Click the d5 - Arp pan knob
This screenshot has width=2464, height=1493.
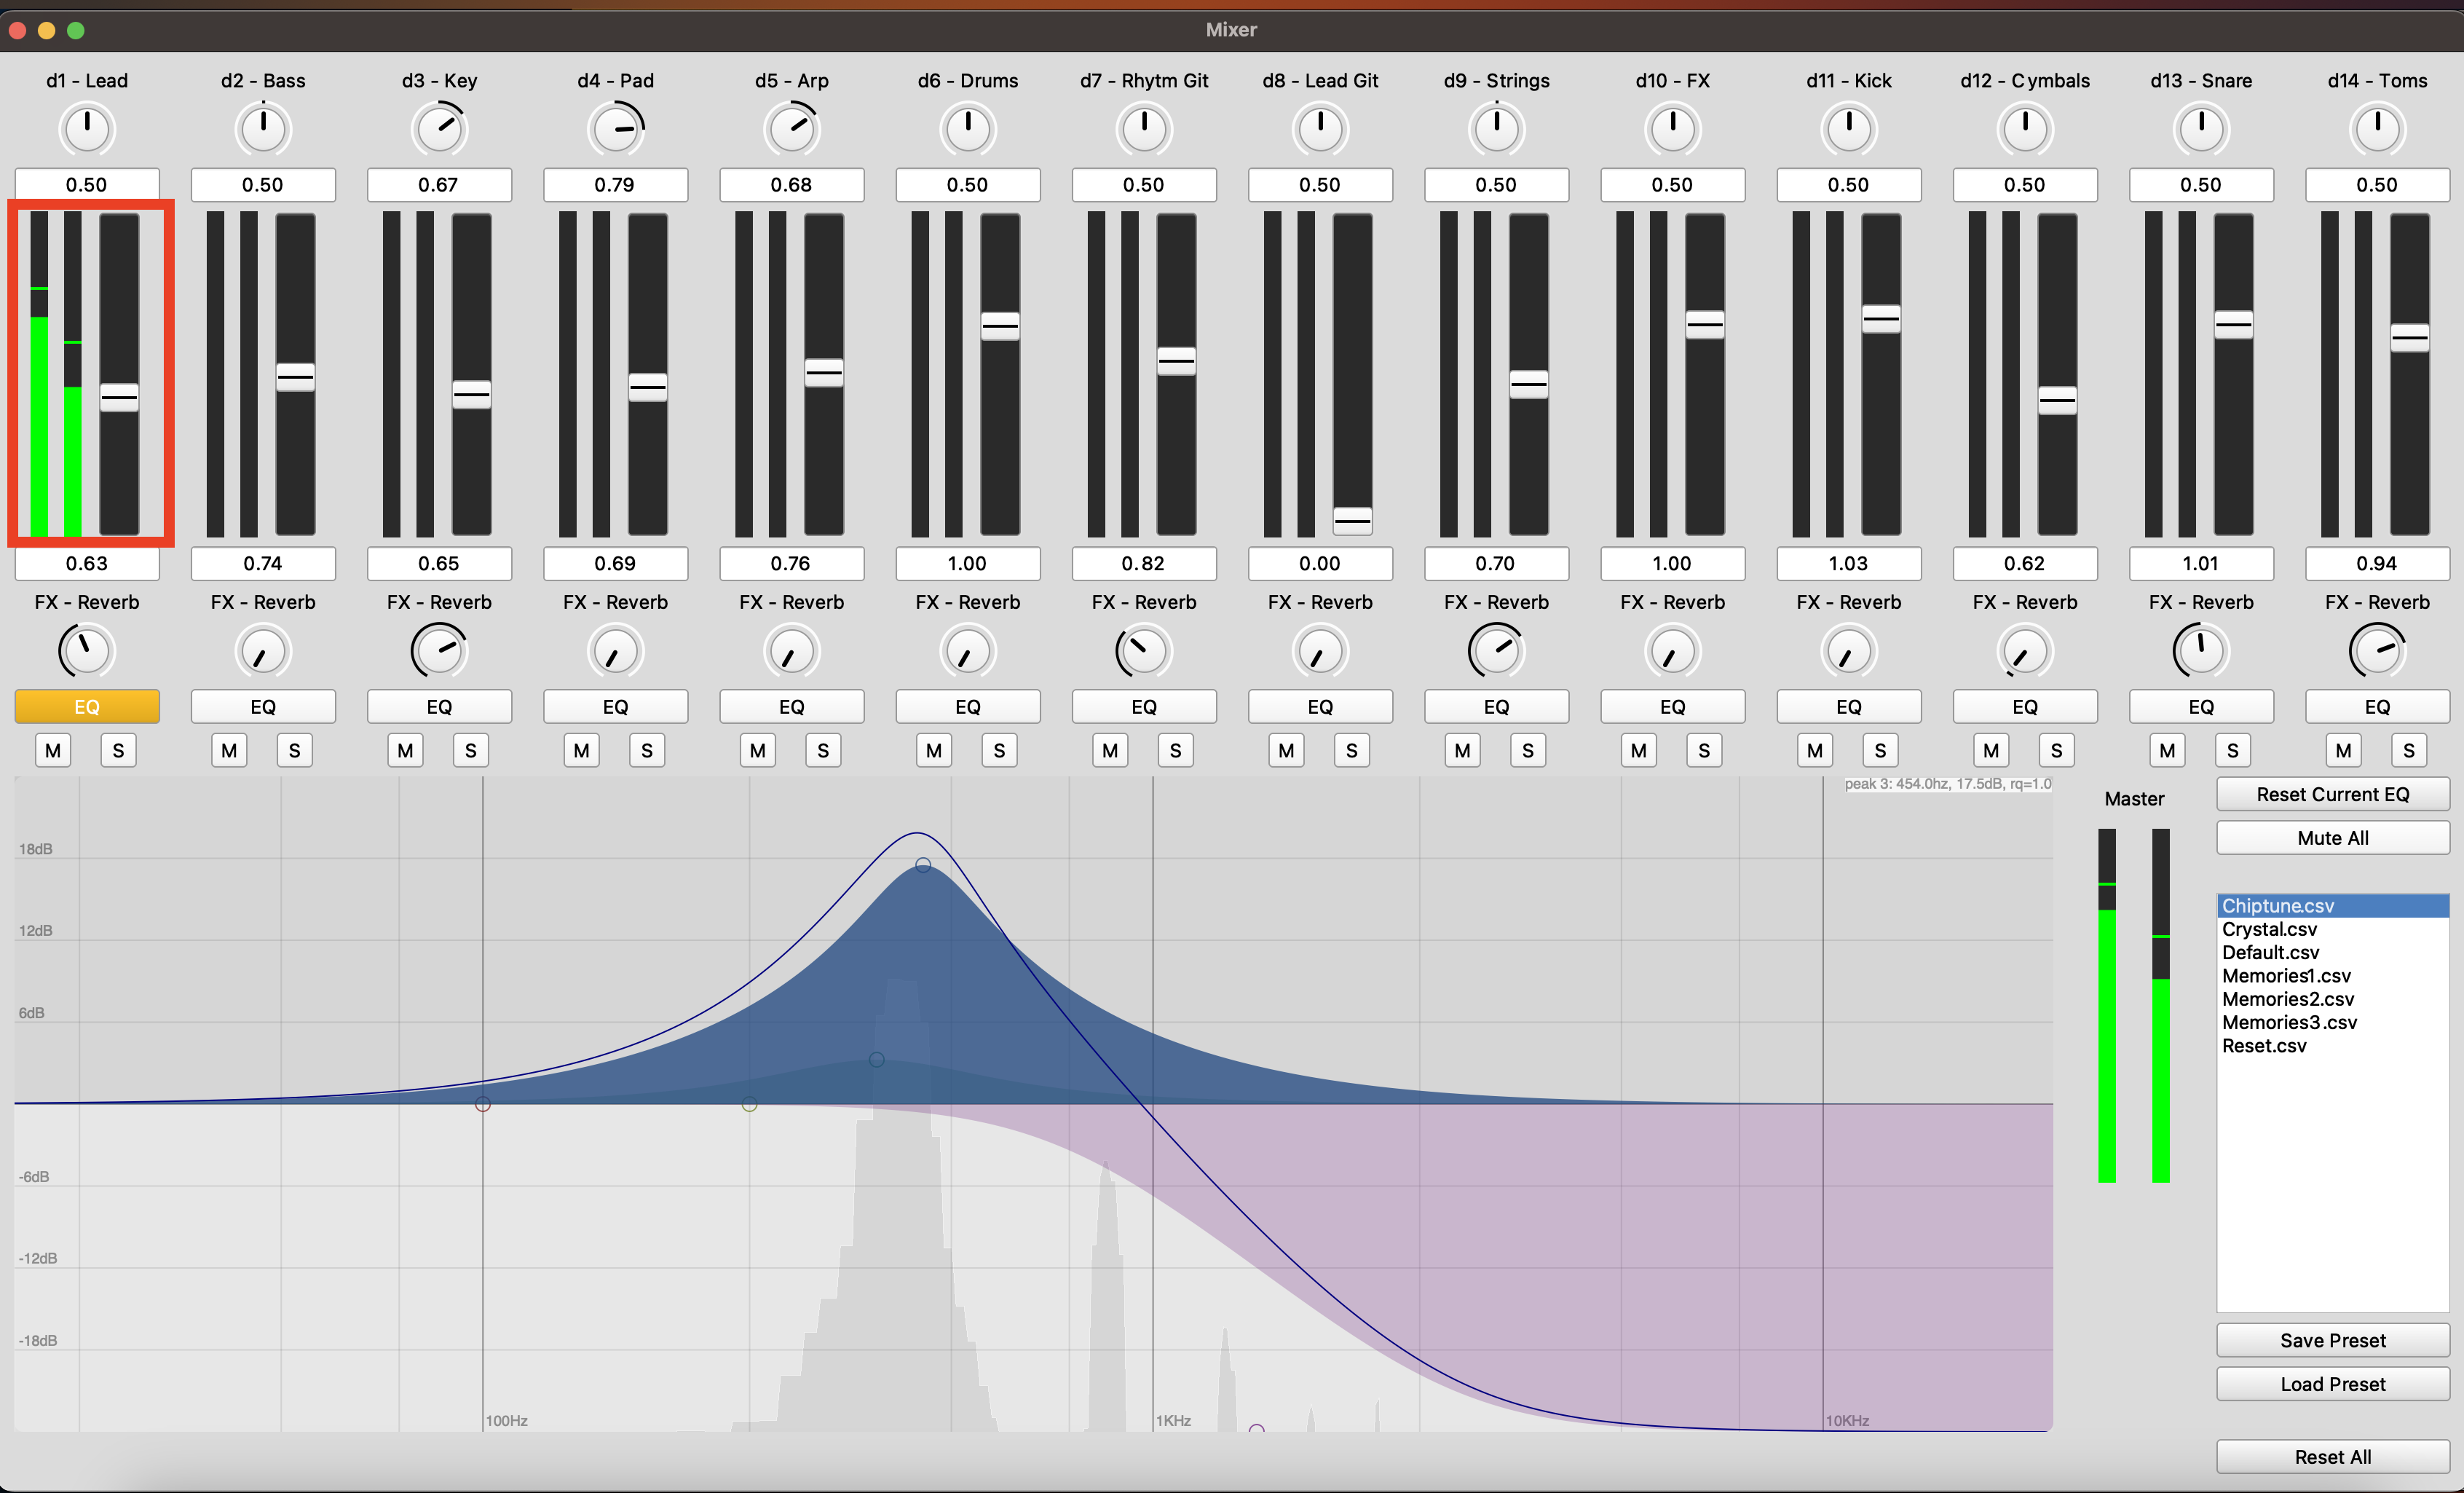(791, 130)
